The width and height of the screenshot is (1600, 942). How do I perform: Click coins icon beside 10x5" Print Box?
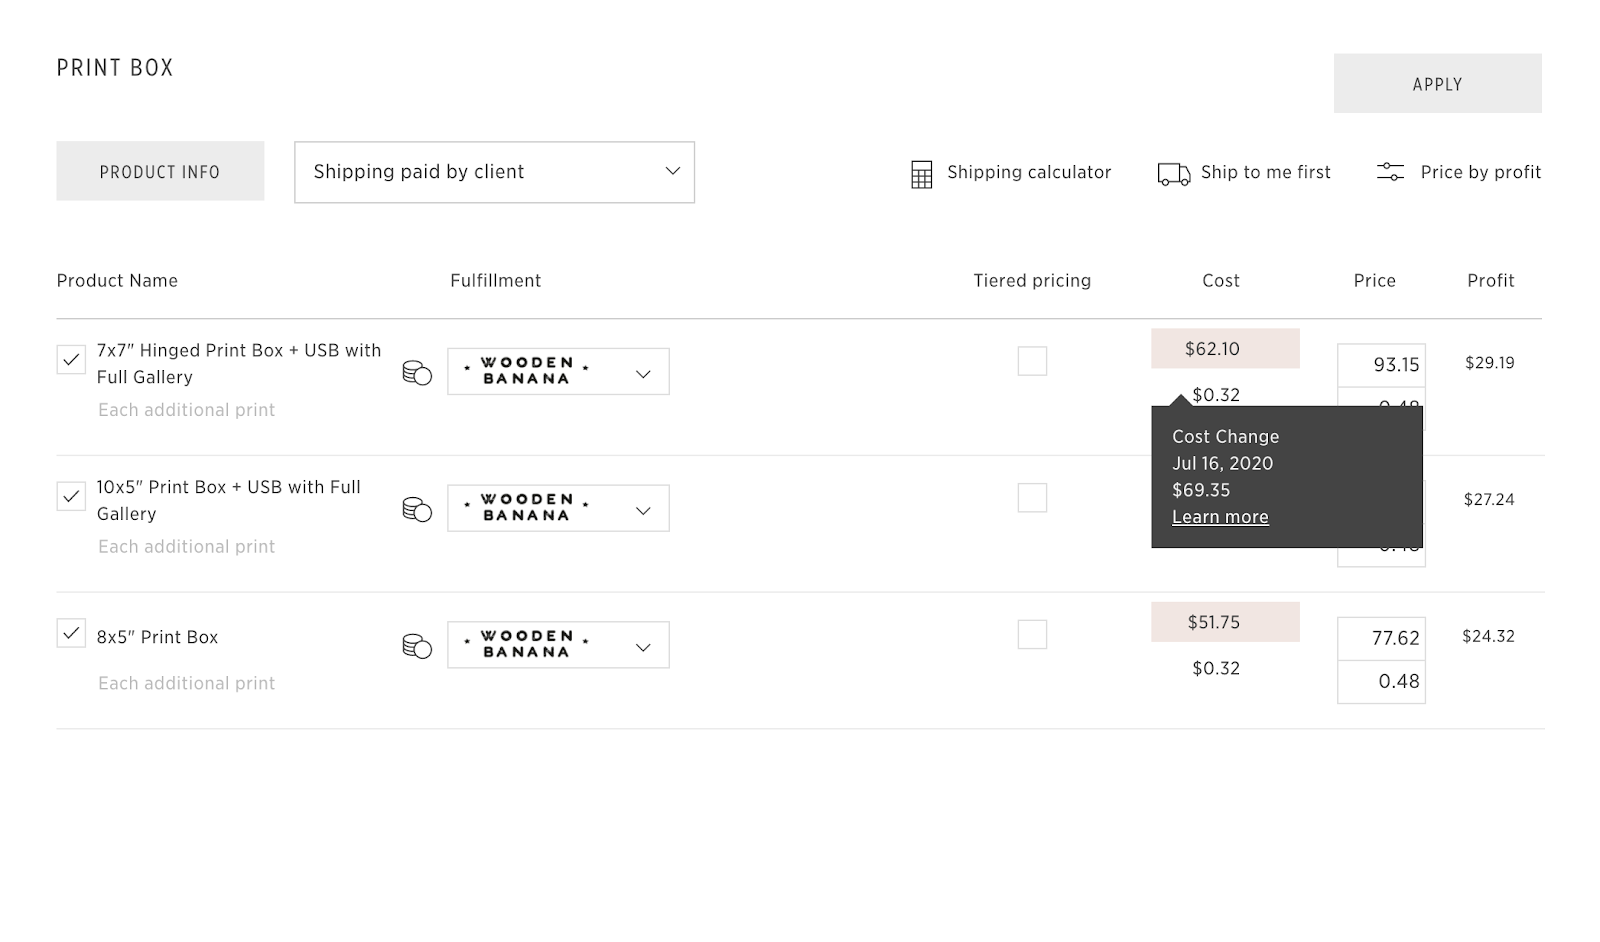click(417, 509)
